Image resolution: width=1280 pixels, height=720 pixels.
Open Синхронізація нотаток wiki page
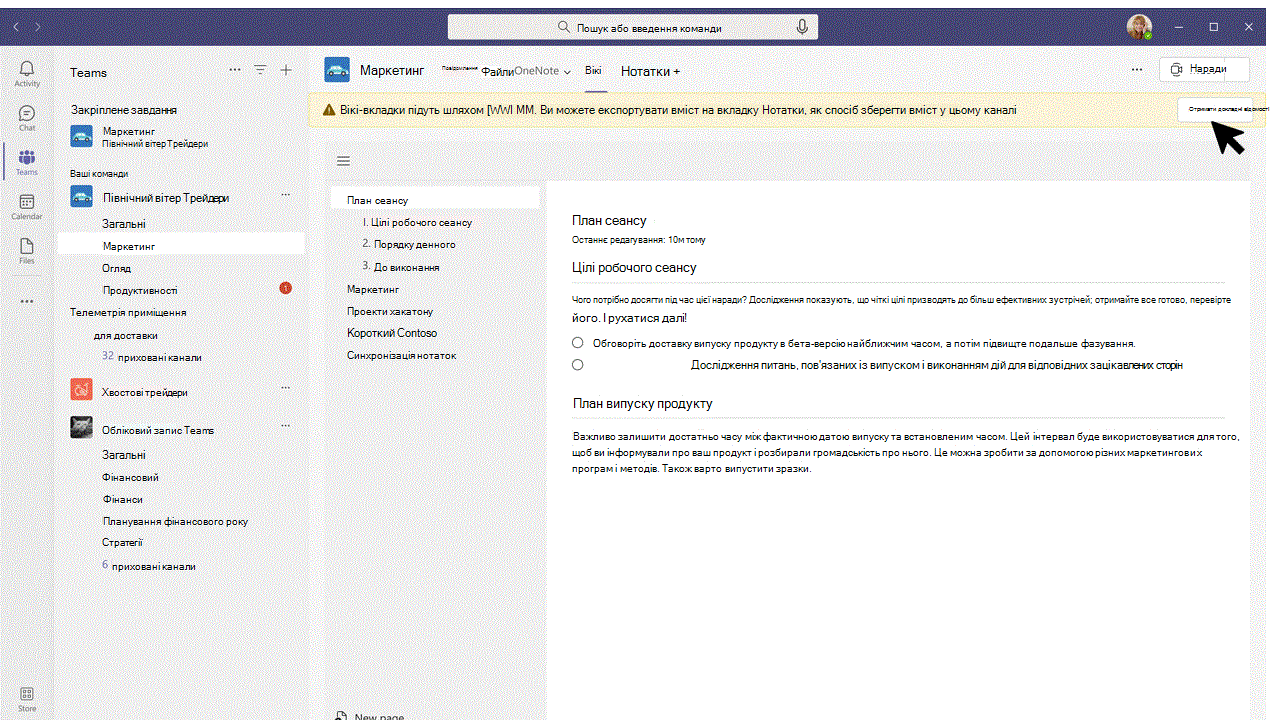coord(402,355)
